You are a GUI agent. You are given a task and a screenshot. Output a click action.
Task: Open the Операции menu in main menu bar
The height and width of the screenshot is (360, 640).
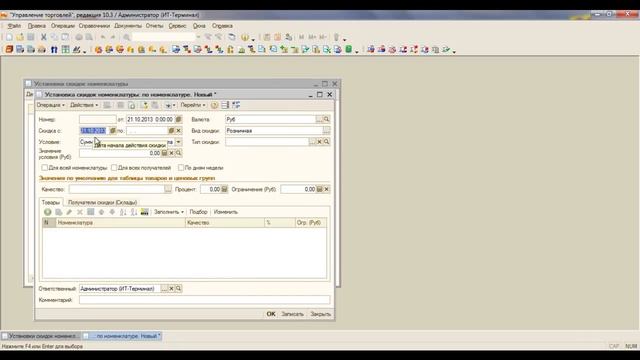[62, 26]
